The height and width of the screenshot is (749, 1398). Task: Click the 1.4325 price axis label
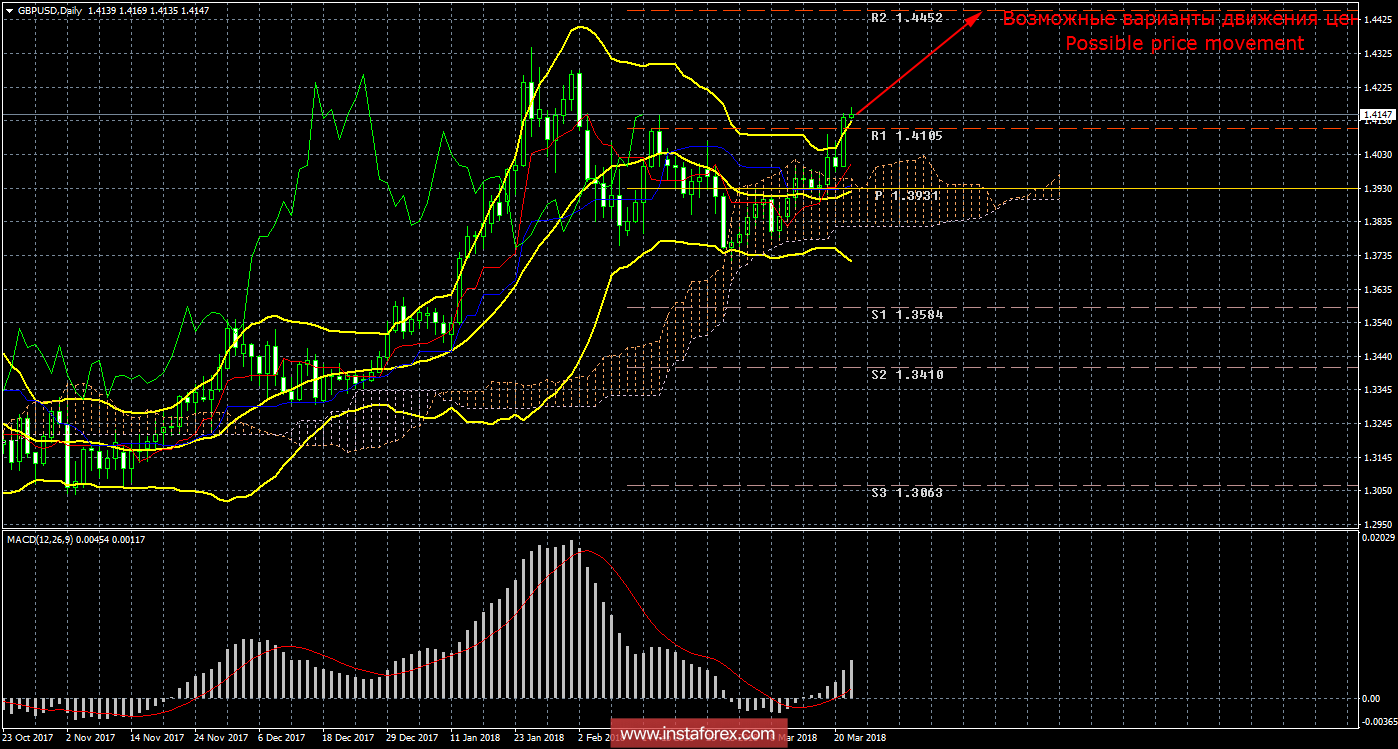[x=1376, y=54]
